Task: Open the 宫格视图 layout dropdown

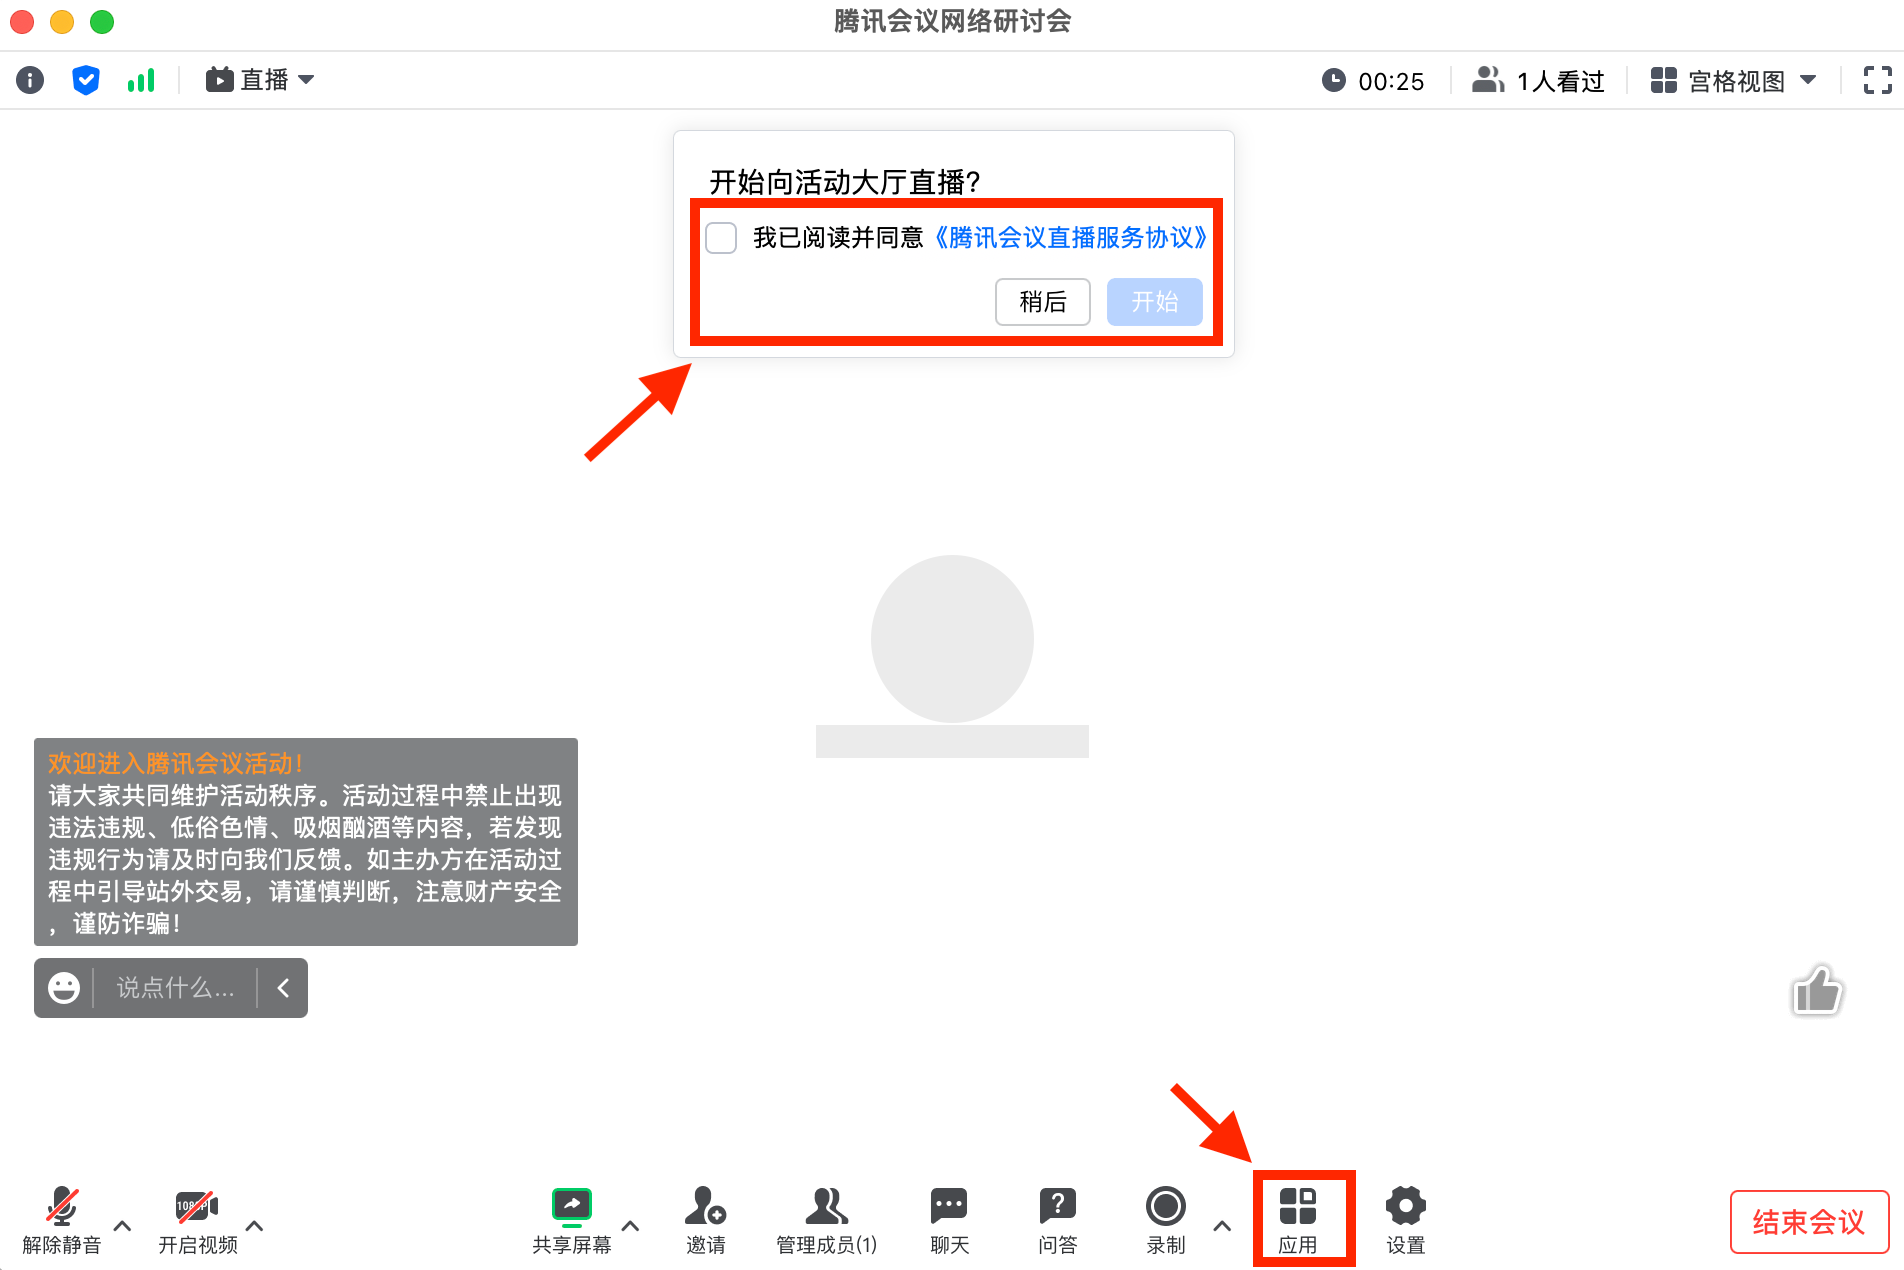Action: tap(1733, 81)
